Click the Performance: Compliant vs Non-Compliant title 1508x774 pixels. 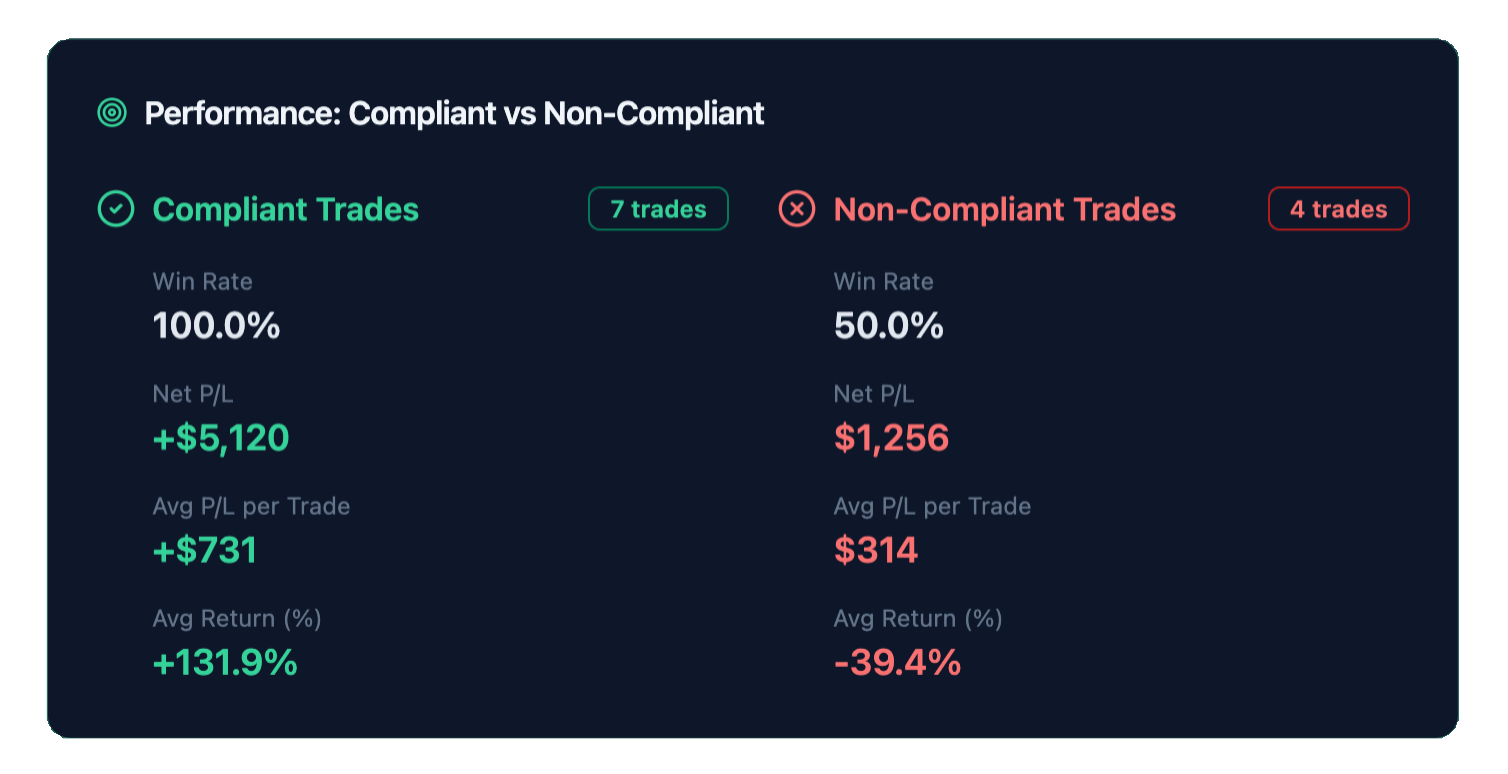tap(455, 113)
